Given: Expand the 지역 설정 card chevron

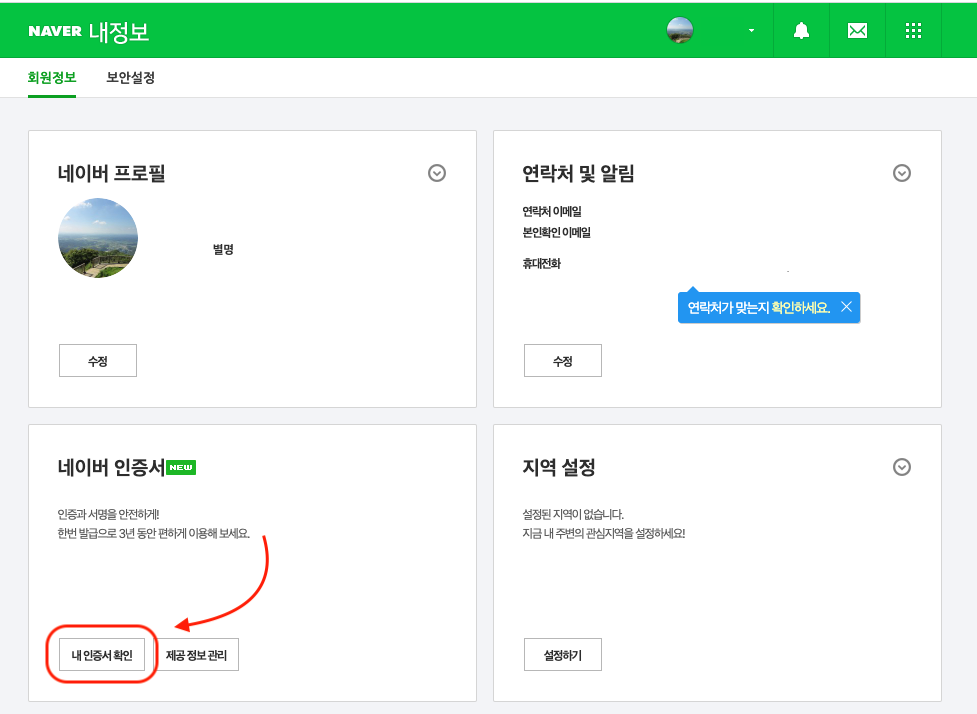Looking at the screenshot, I should (902, 467).
